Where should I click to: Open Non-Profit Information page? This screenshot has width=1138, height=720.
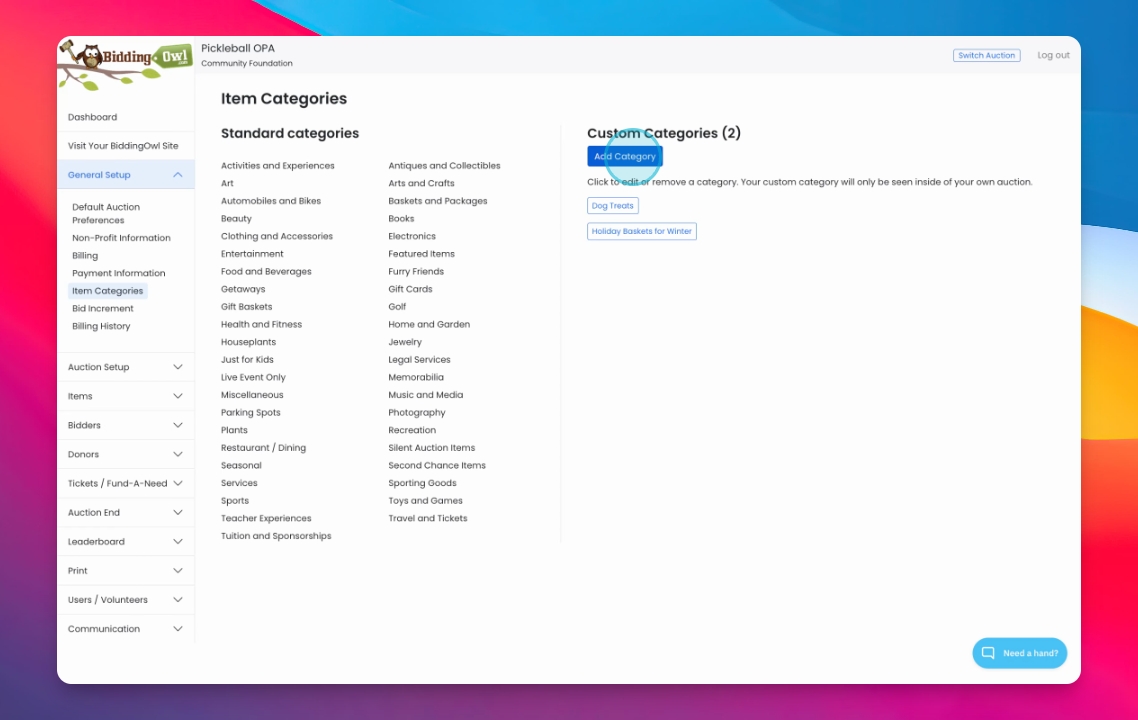coord(121,238)
